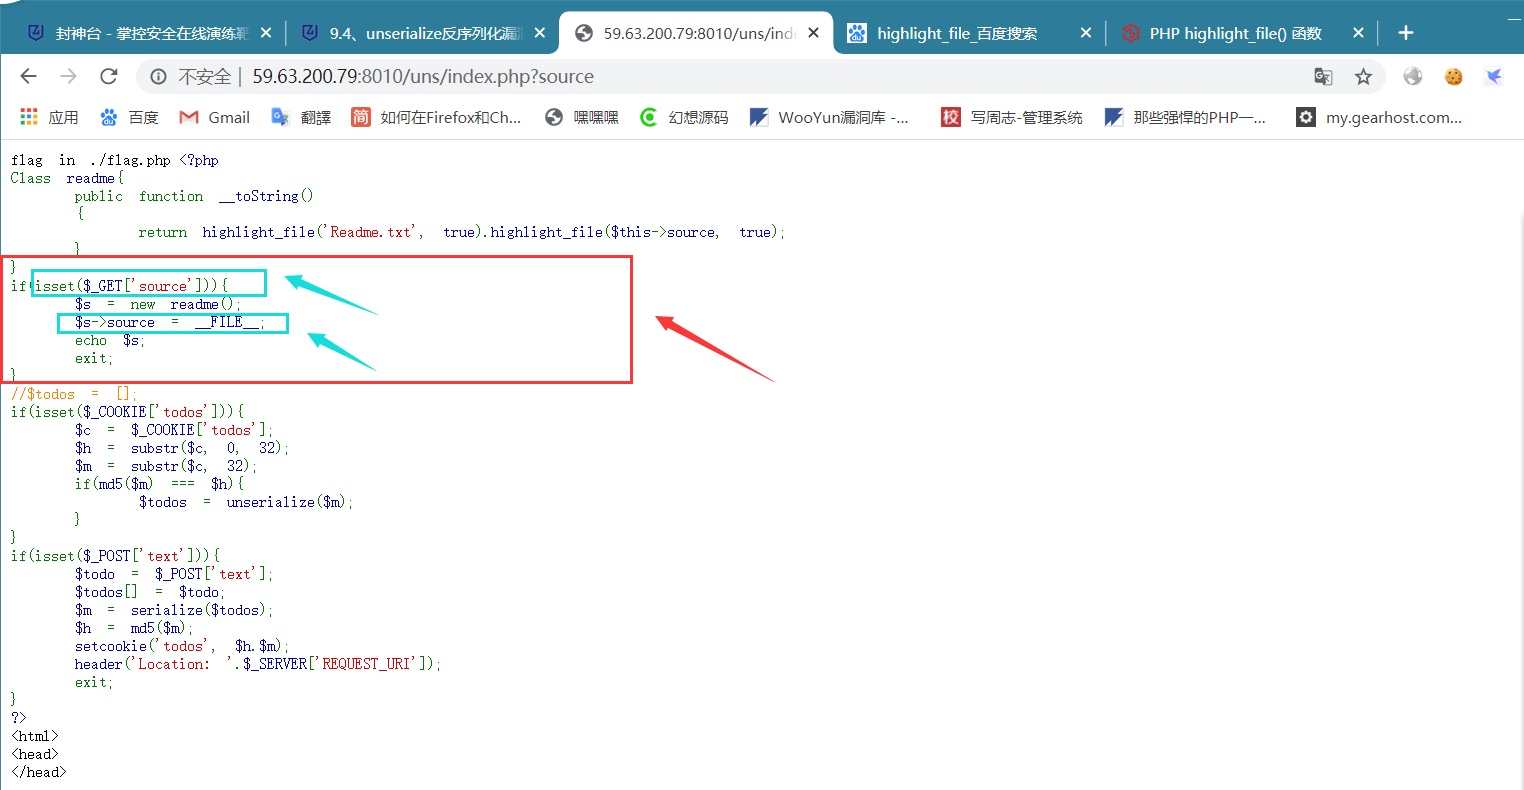Open the translate page icon in the address bar
1524x790 pixels.
click(x=1323, y=76)
